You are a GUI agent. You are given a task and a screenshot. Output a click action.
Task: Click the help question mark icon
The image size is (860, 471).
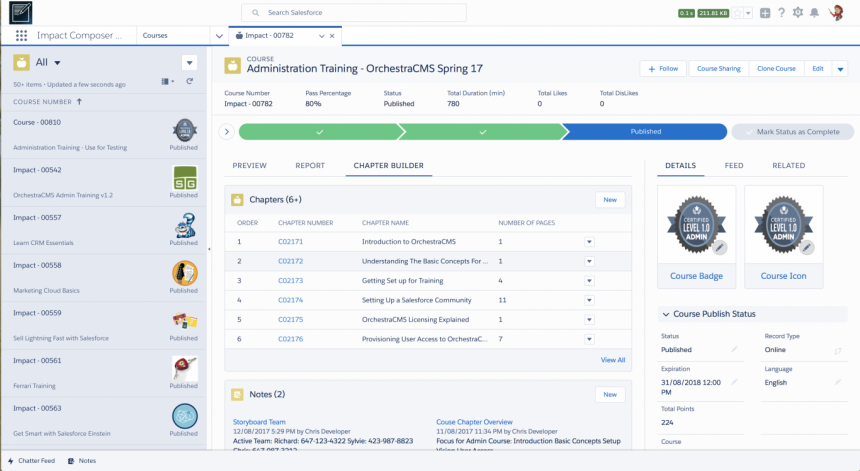[x=781, y=13]
